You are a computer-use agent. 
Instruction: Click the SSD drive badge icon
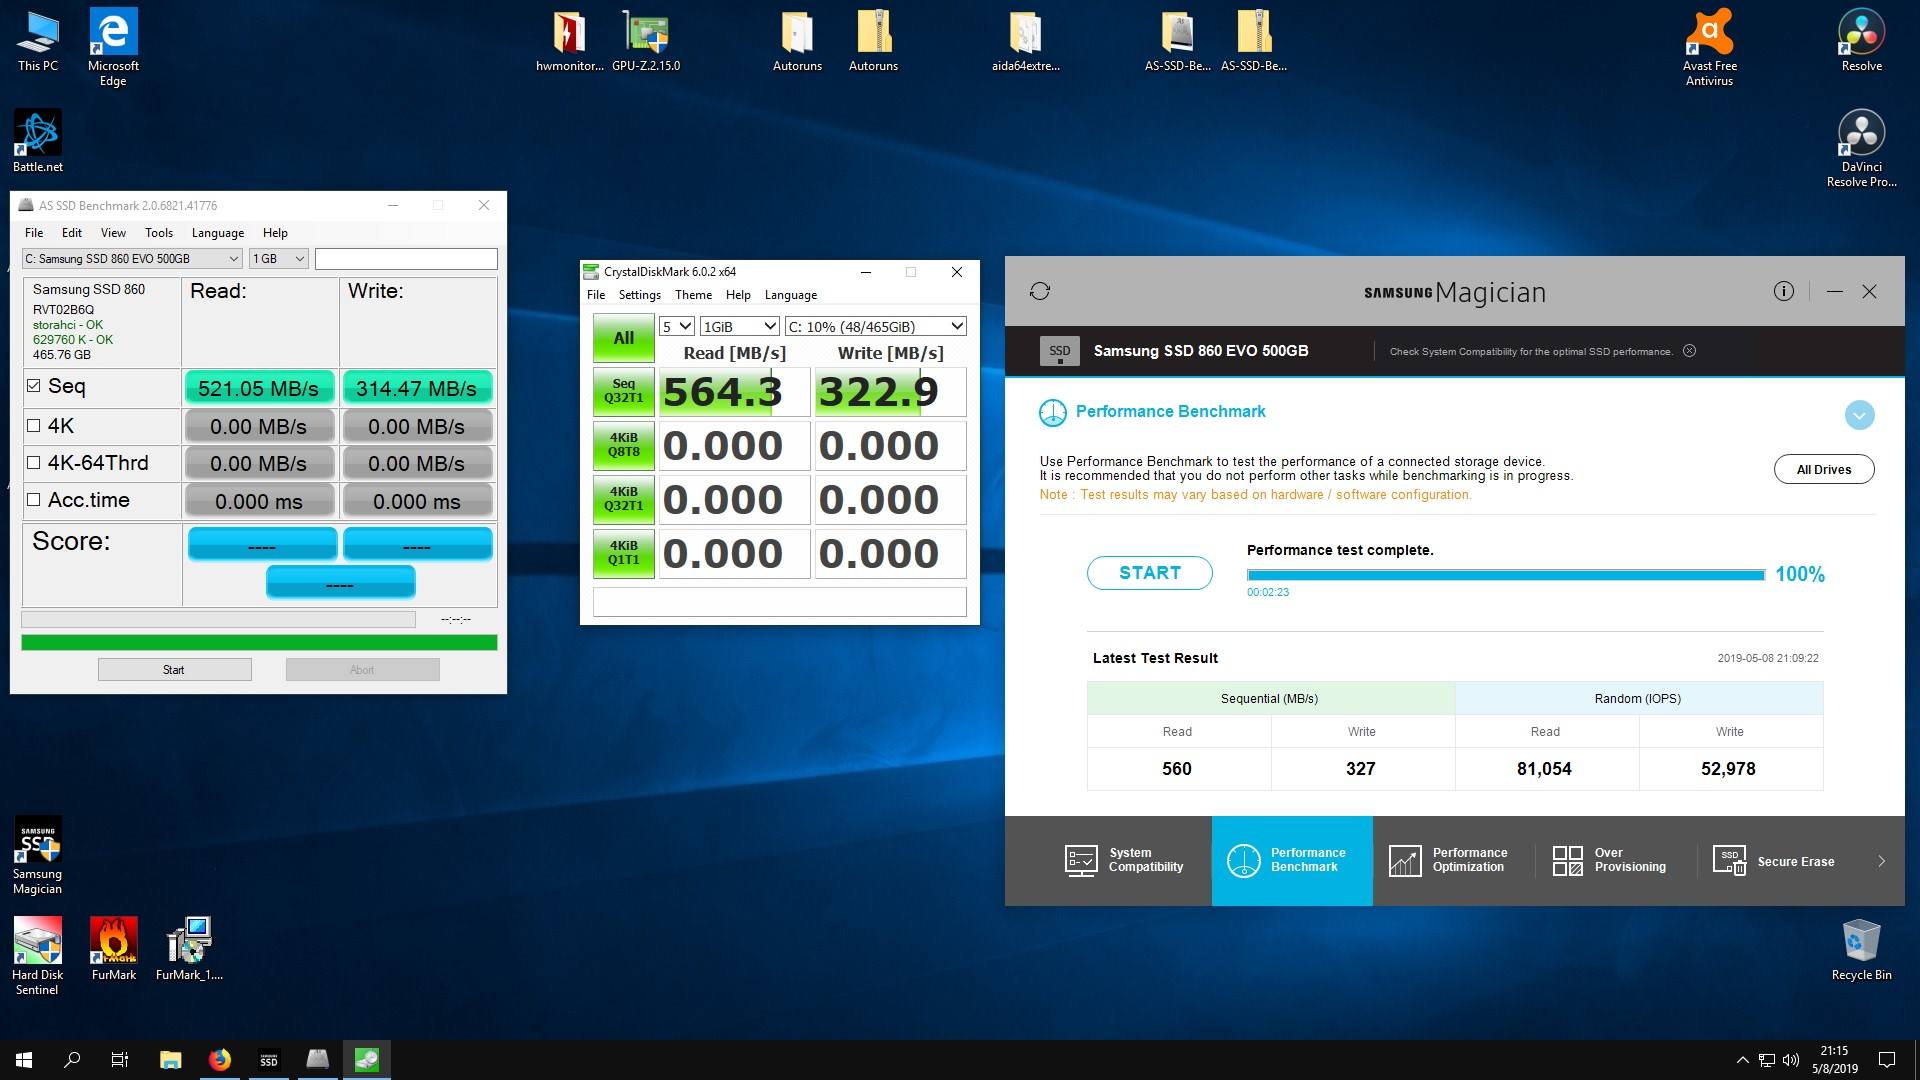pos(1060,351)
